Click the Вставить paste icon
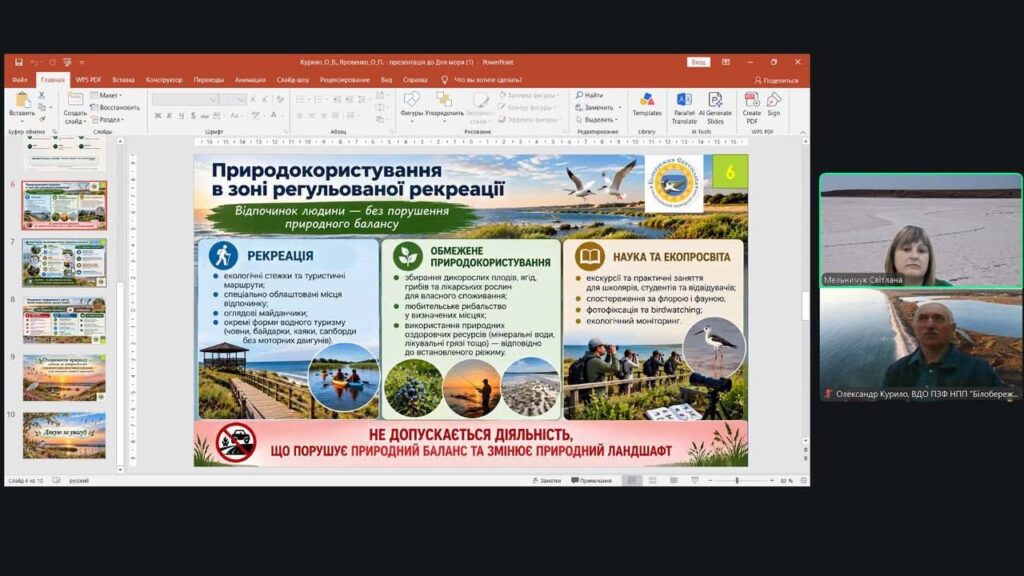 tap(22, 100)
